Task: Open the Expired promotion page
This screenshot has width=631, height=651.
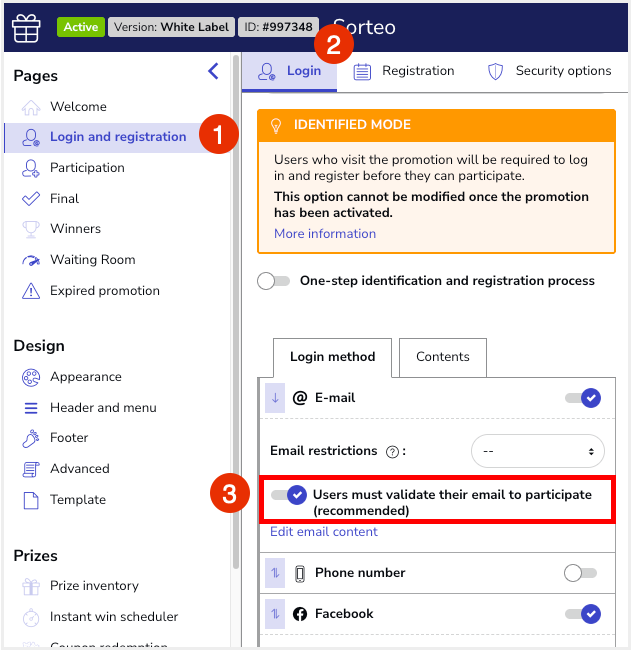Action: [x=105, y=291]
